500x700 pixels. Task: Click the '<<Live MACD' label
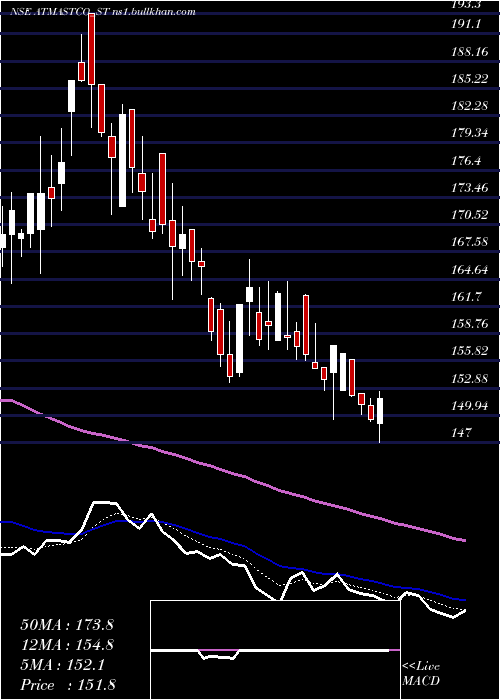[x=421, y=673]
